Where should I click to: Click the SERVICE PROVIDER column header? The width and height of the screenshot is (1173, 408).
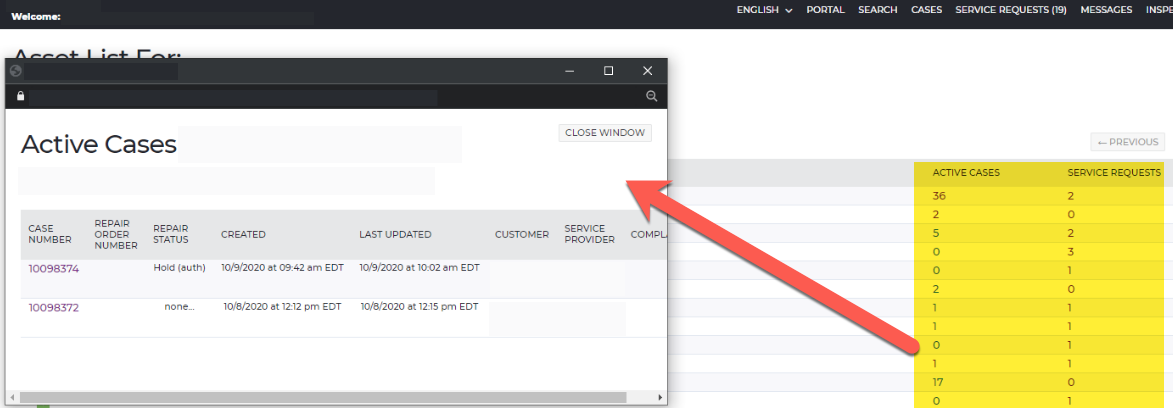[x=589, y=234]
